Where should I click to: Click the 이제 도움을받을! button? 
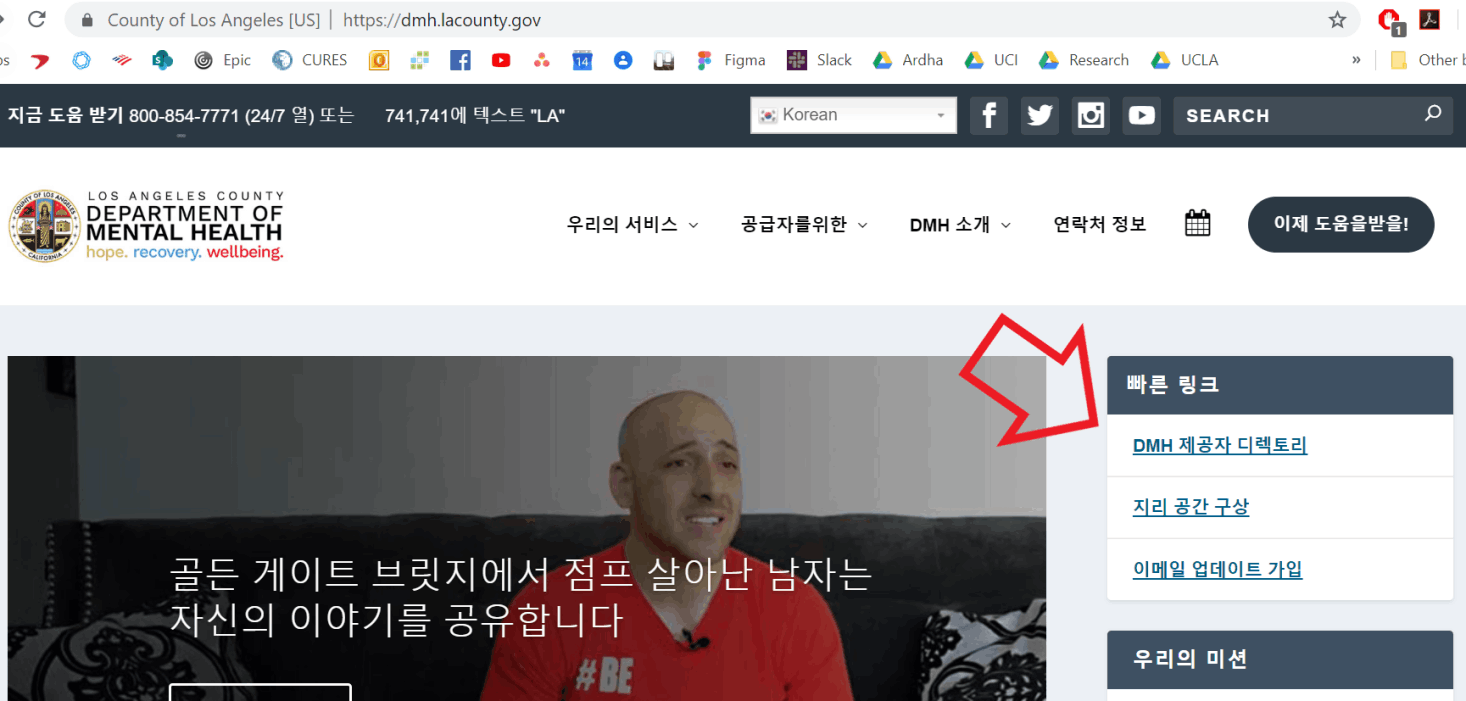[1340, 224]
